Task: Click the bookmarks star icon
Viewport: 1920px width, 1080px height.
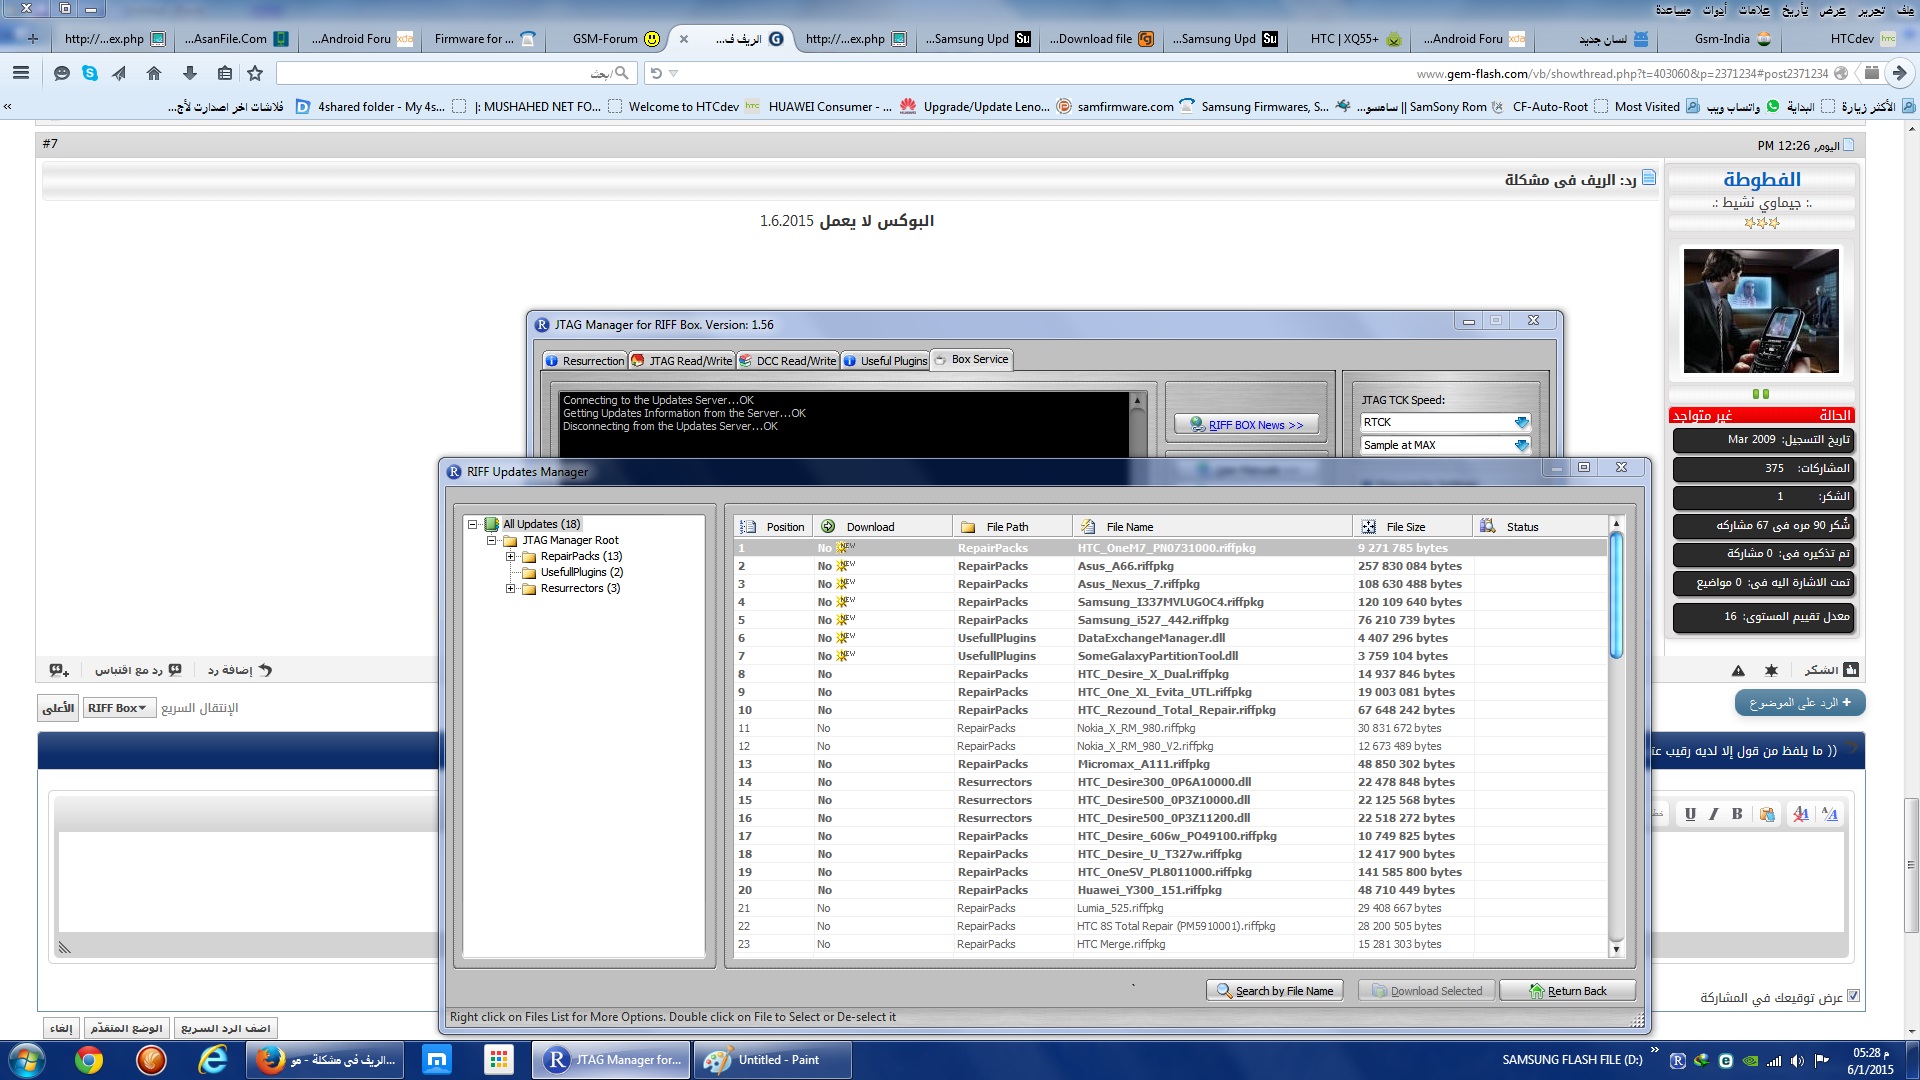Action: (x=255, y=73)
